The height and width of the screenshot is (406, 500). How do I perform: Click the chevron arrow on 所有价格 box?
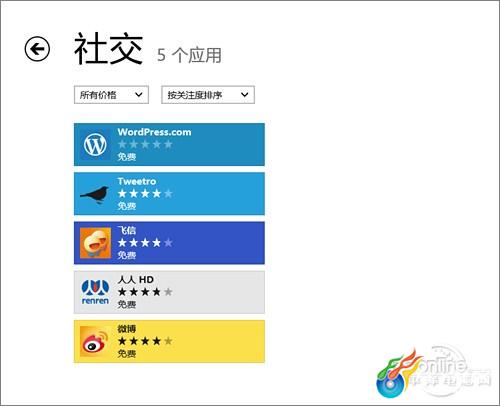pos(139,95)
